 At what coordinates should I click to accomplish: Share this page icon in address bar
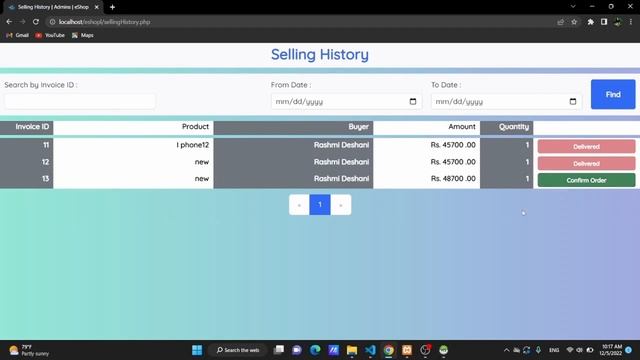tap(560, 22)
